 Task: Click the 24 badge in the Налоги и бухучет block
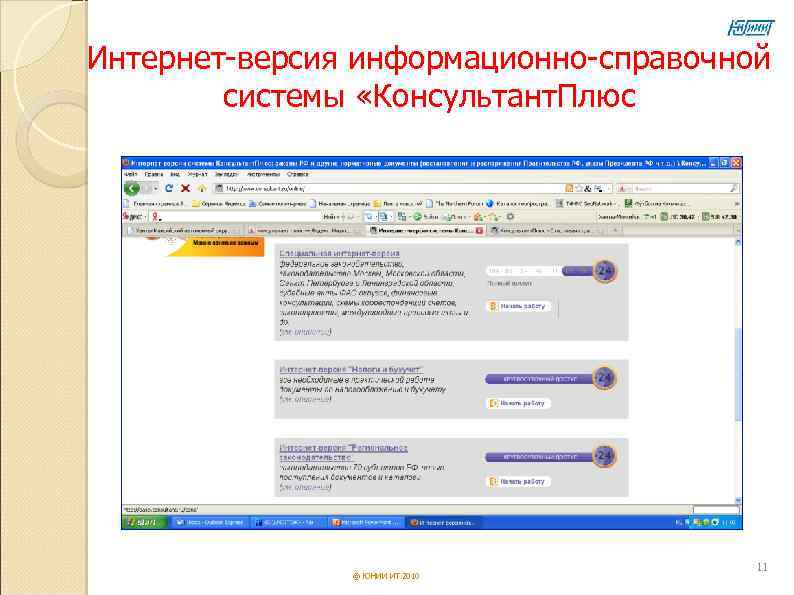click(605, 378)
